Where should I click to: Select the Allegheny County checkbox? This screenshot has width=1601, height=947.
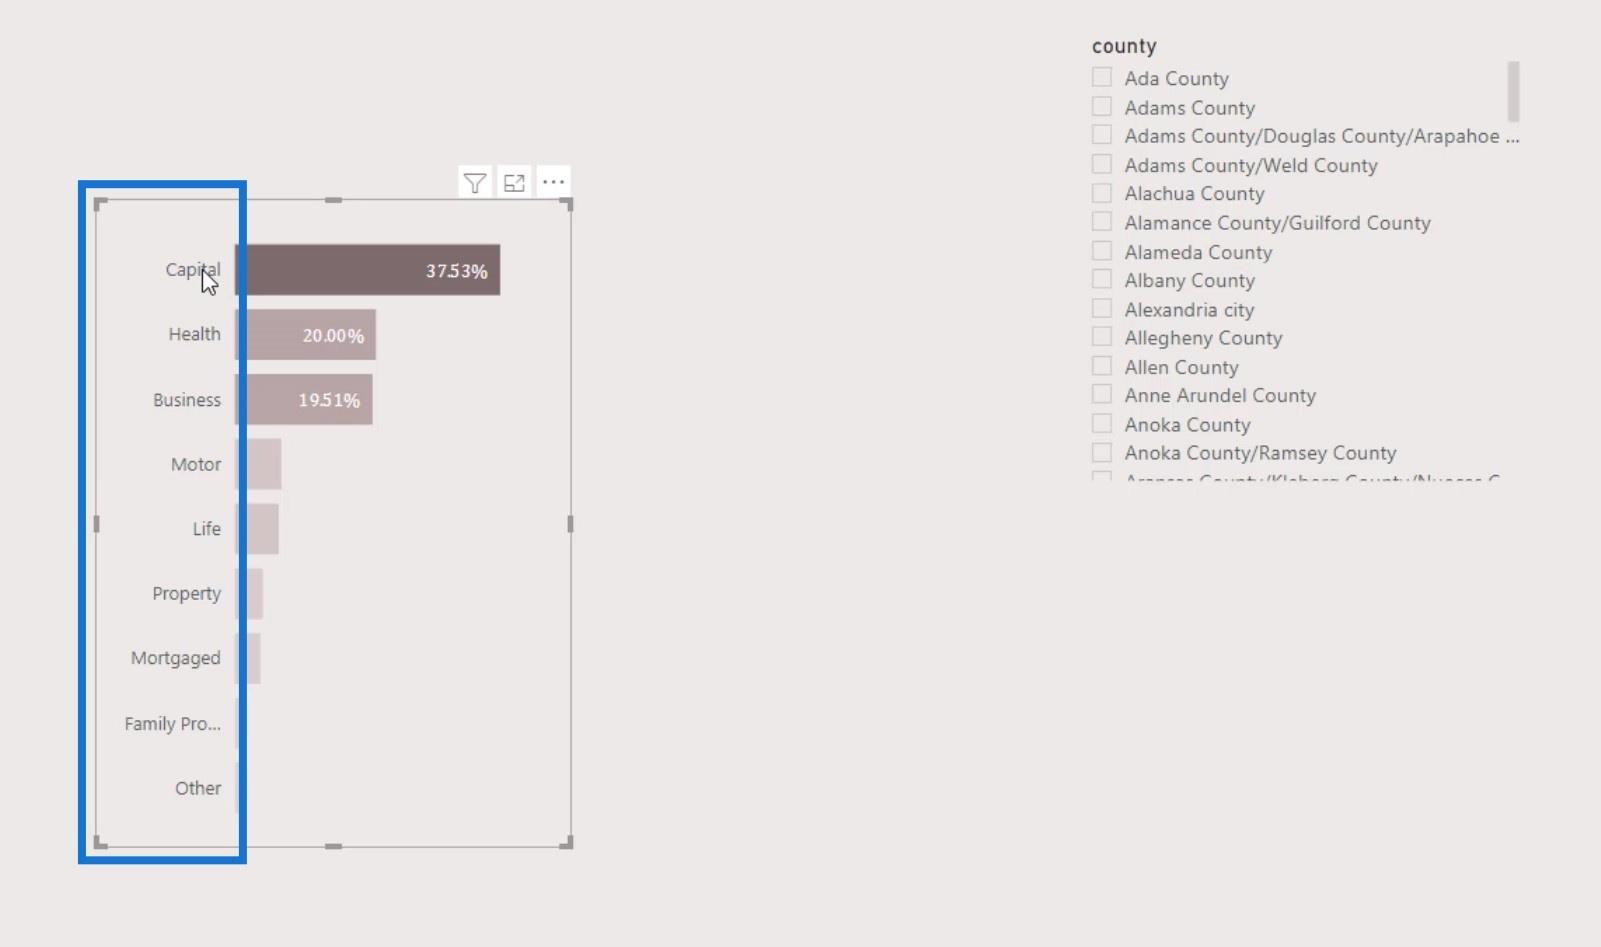1102,336
